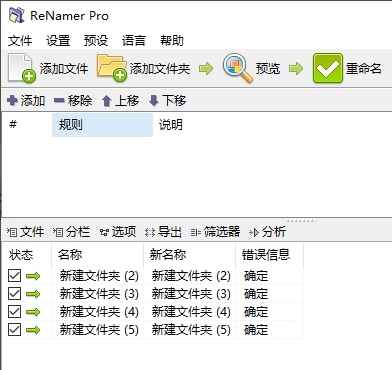Click 确定 status for 新建文件夹 (4) row
The width and height of the screenshot is (392, 370).
click(x=256, y=312)
